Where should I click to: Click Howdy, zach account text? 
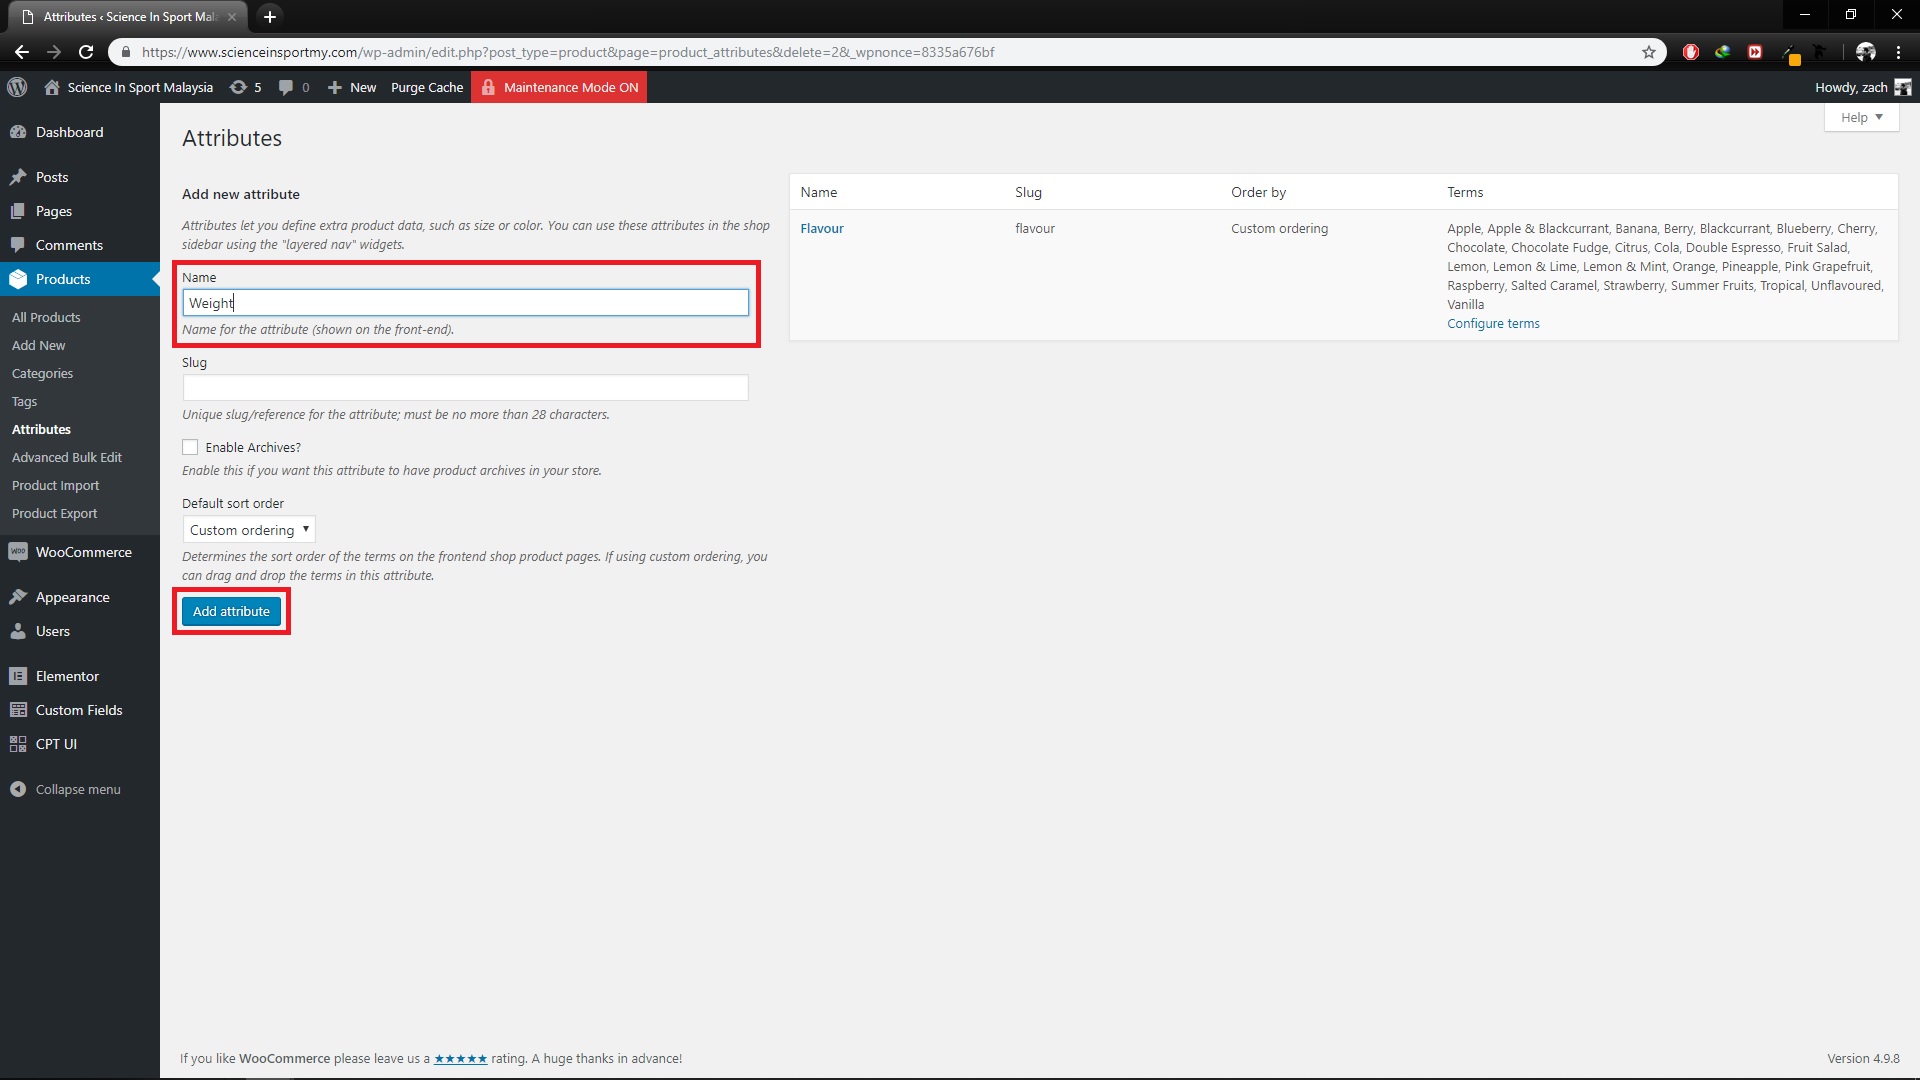click(1851, 87)
